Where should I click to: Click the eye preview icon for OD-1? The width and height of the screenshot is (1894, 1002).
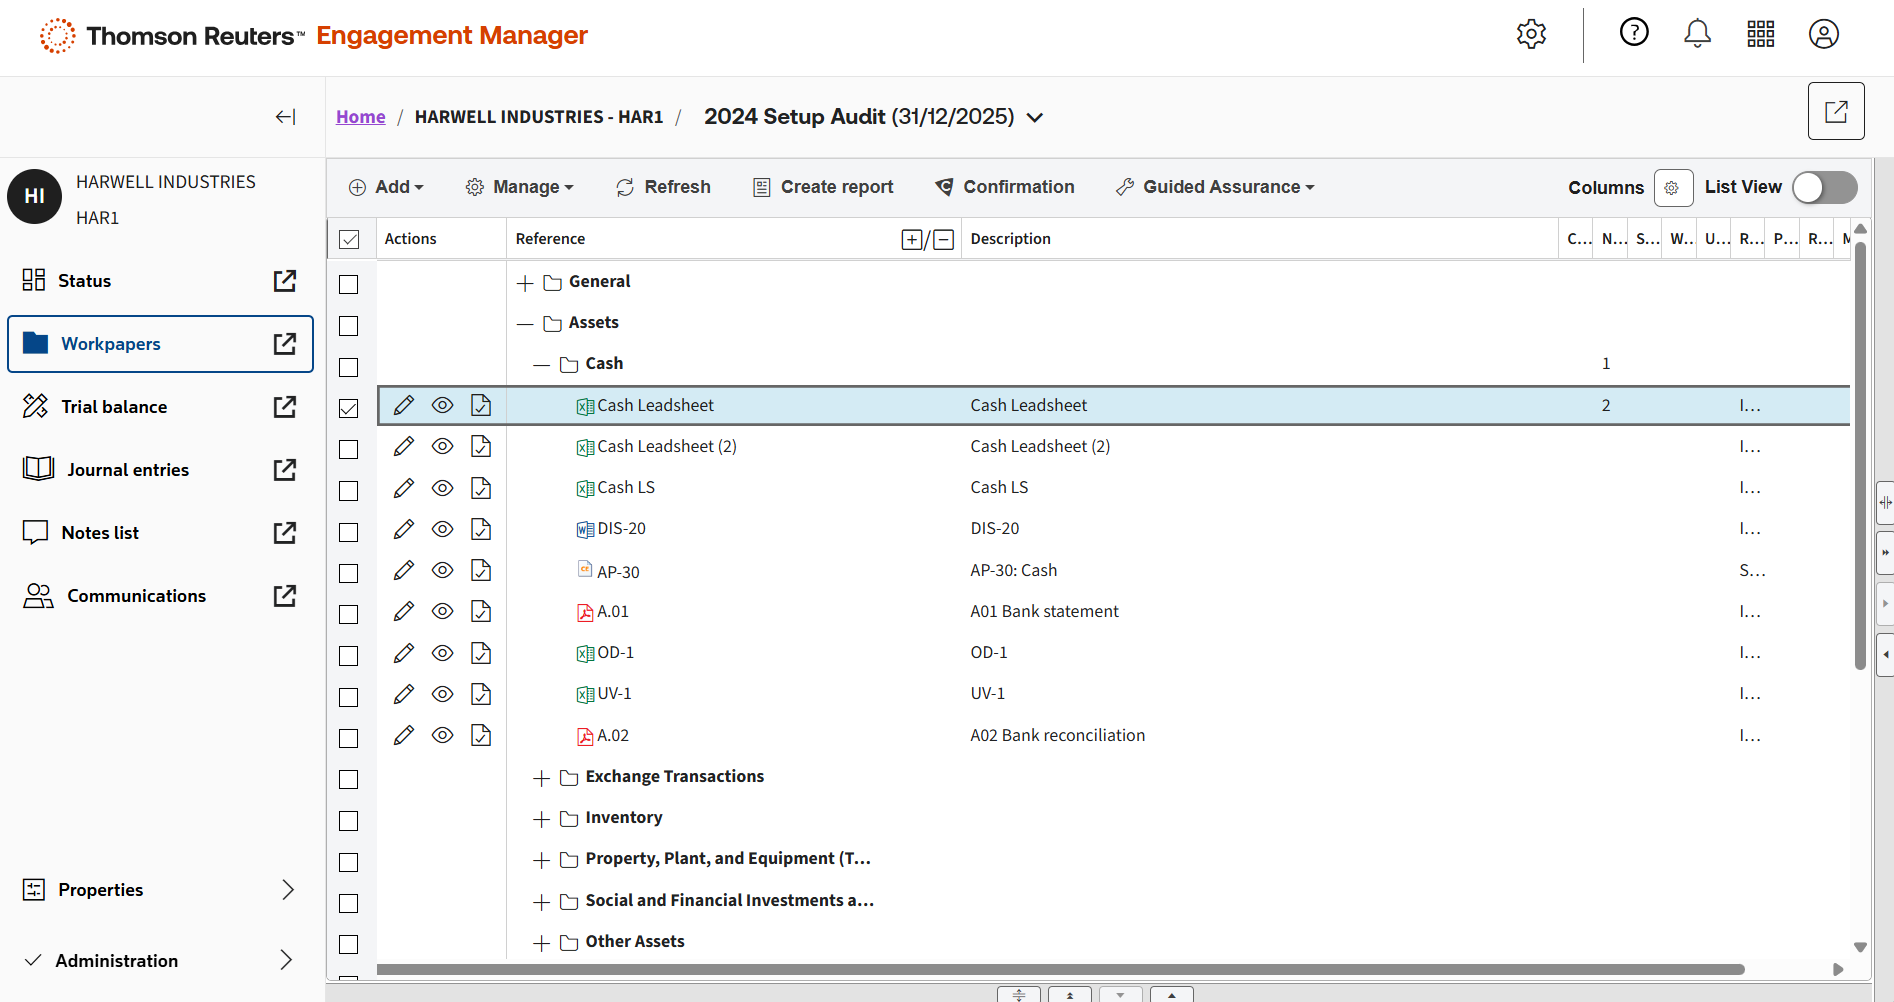(x=442, y=653)
